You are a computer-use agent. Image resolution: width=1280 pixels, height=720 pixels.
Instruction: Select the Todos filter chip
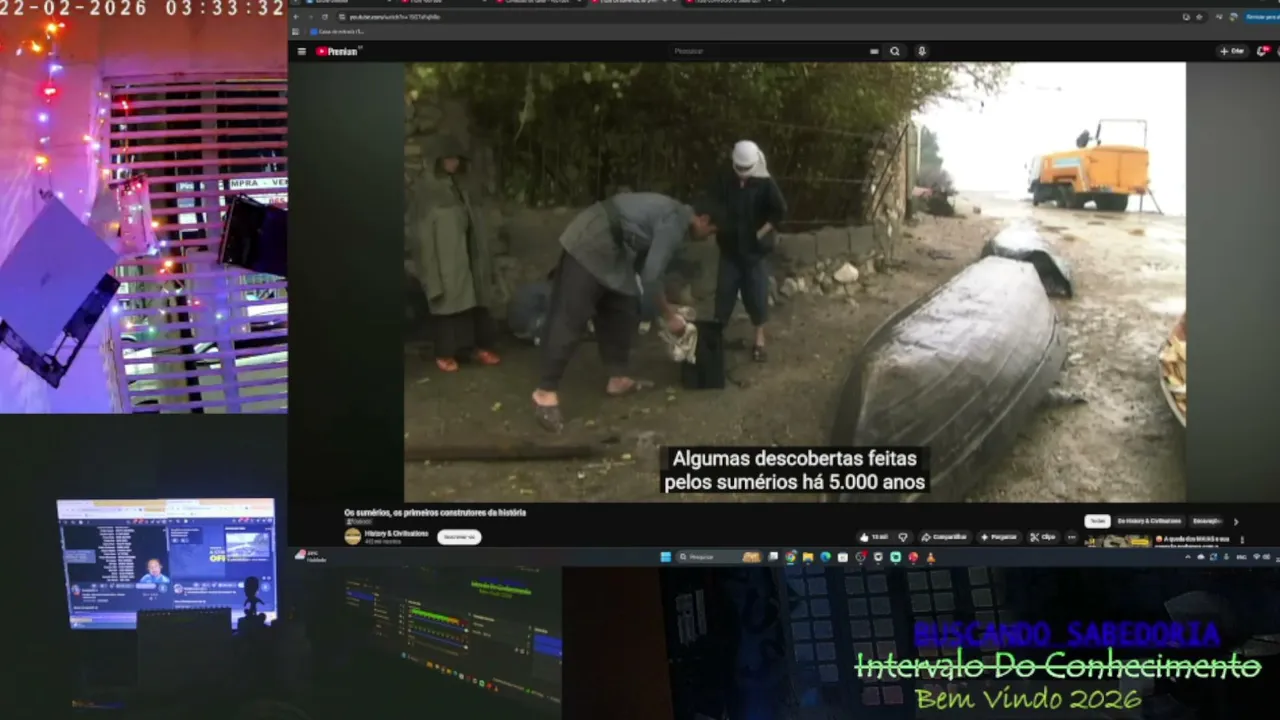click(1098, 521)
